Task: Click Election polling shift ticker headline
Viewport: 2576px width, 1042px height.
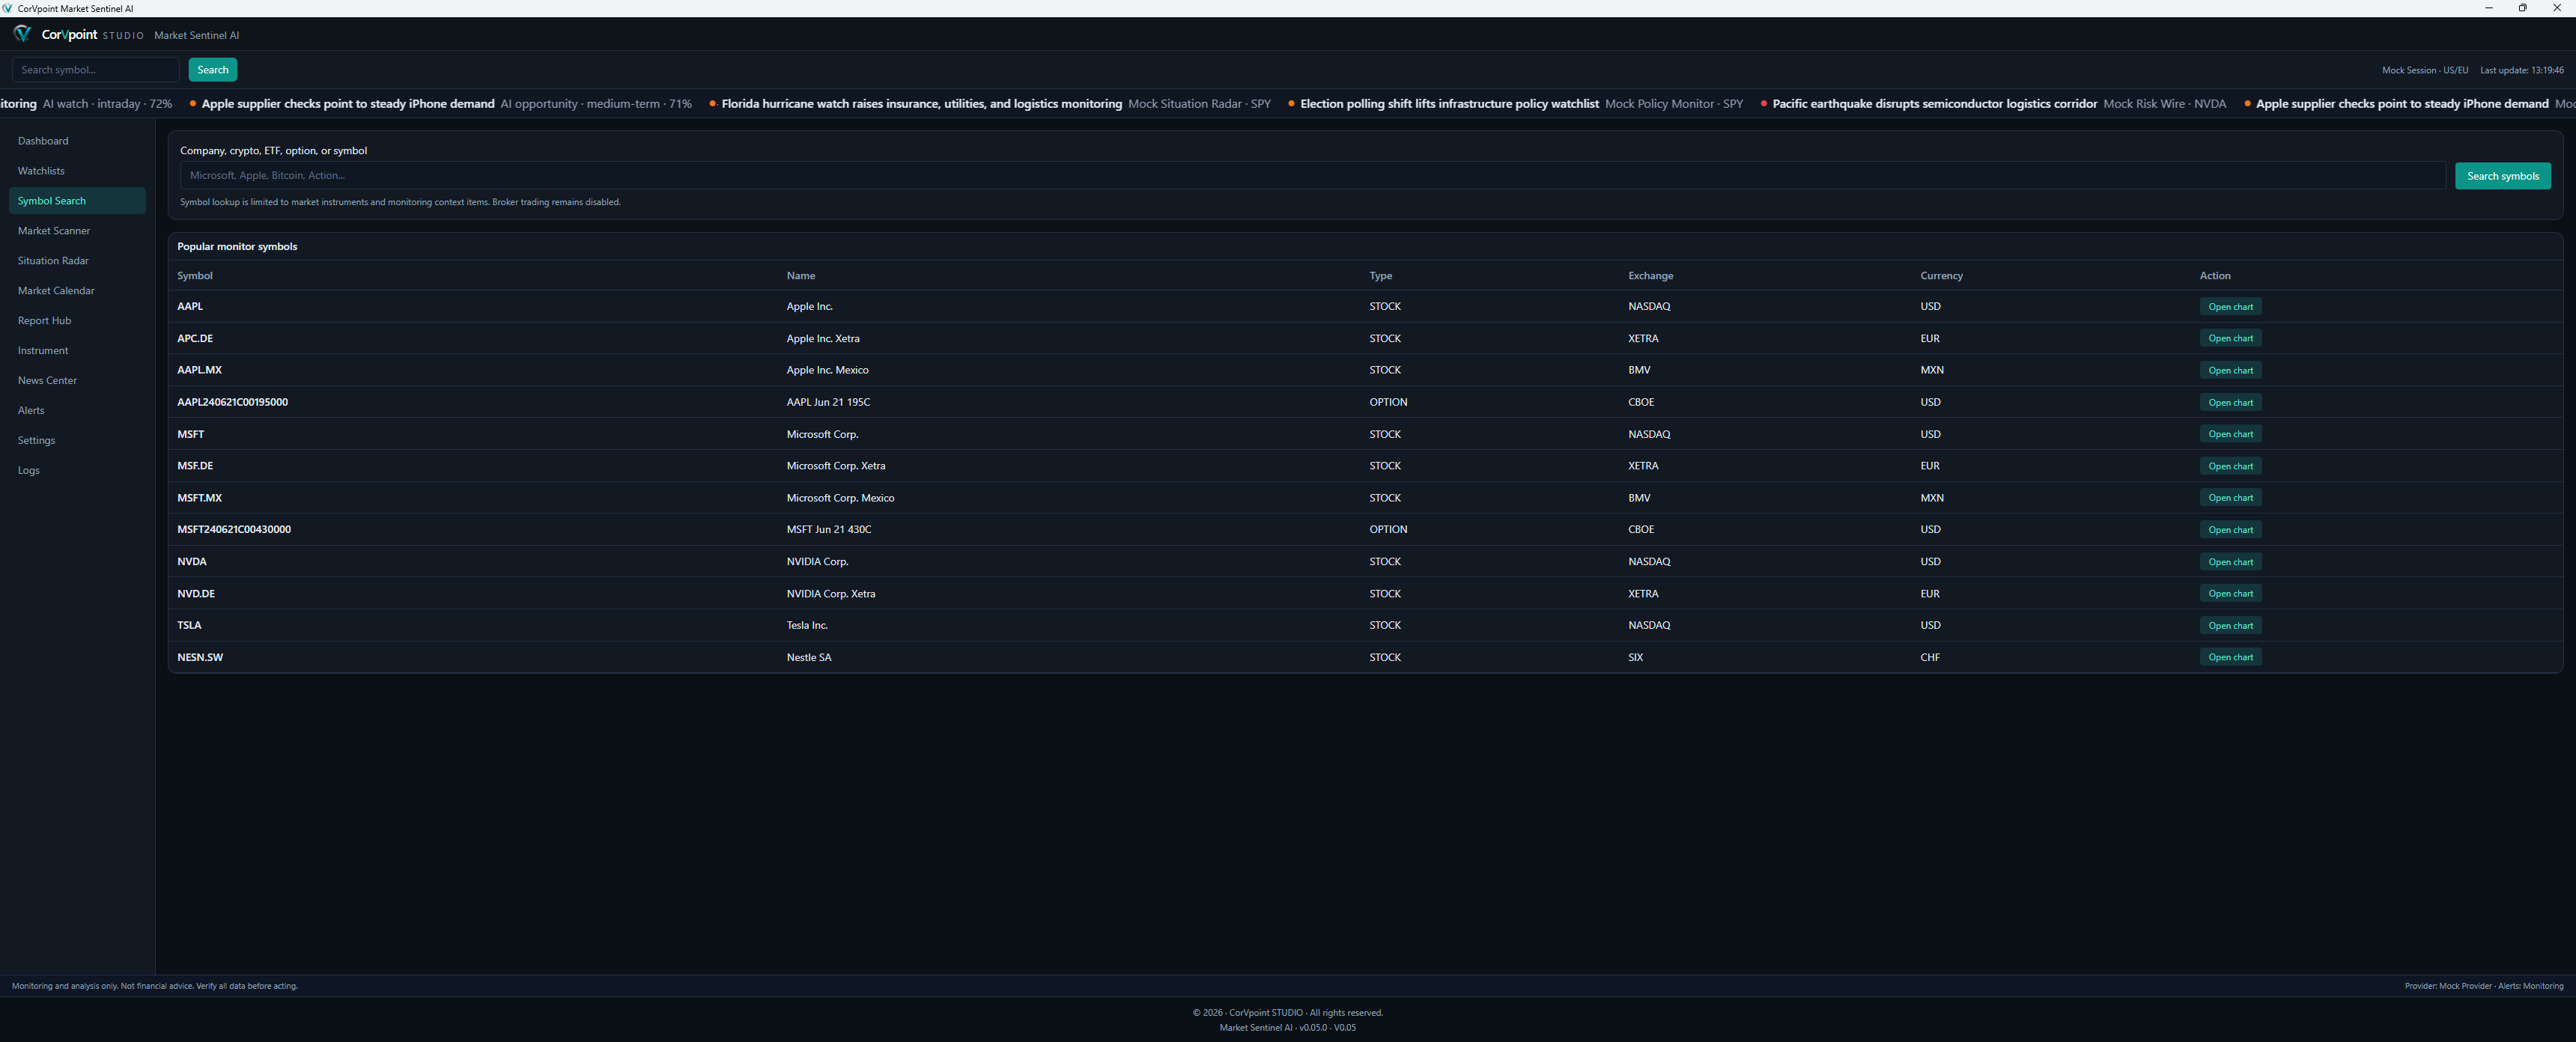Action: [x=1449, y=104]
